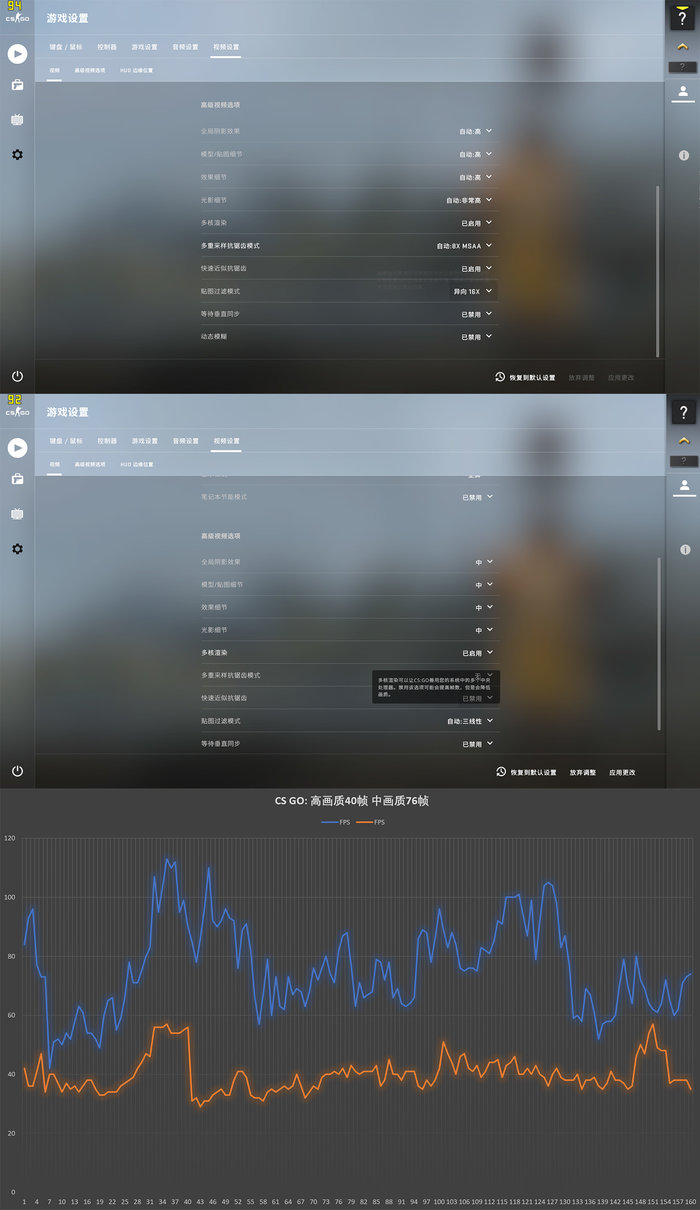Open 光影细节 dropdown showing 自动:非常高
This screenshot has height=1210, width=700.
470,200
